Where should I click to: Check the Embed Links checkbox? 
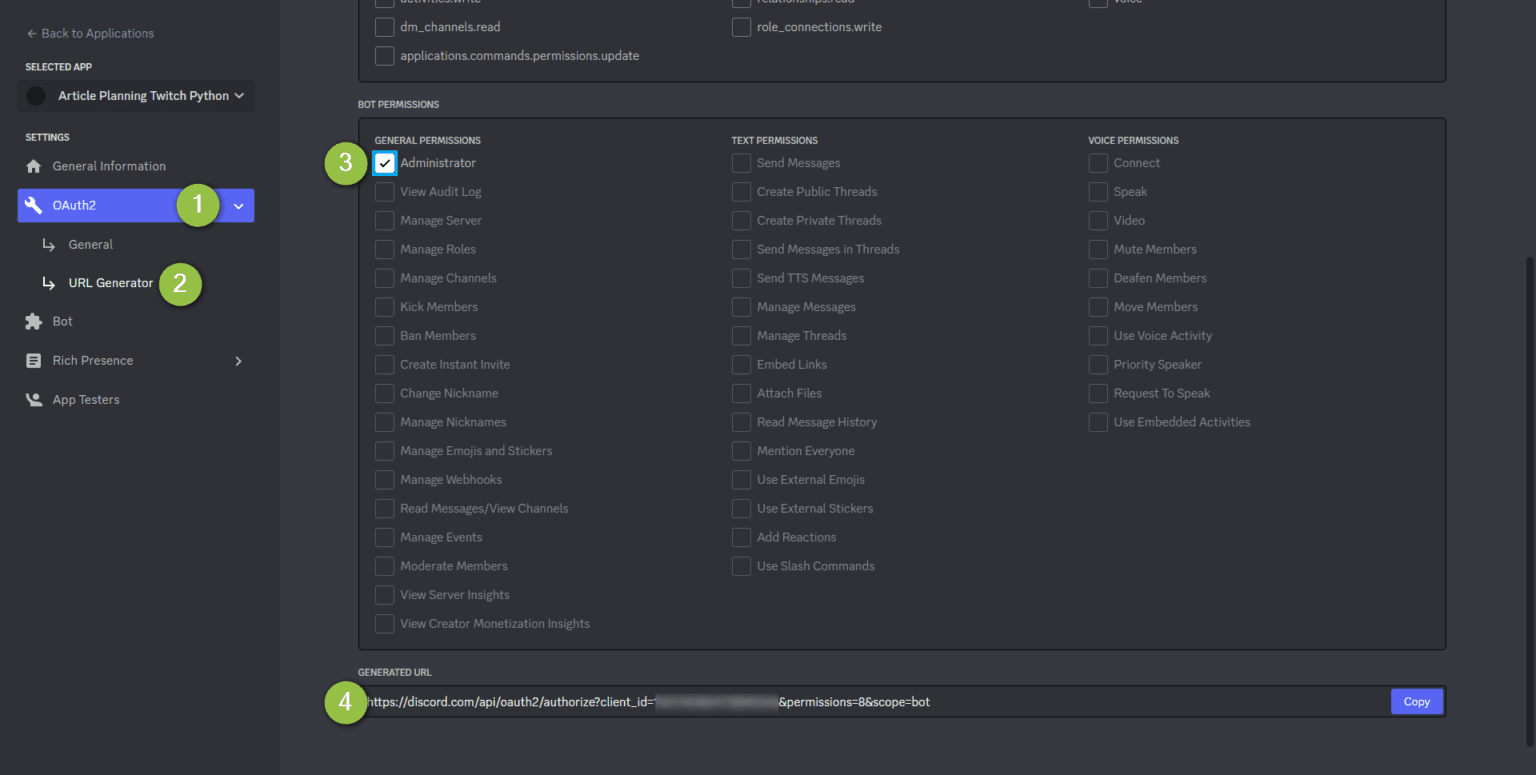coord(741,365)
